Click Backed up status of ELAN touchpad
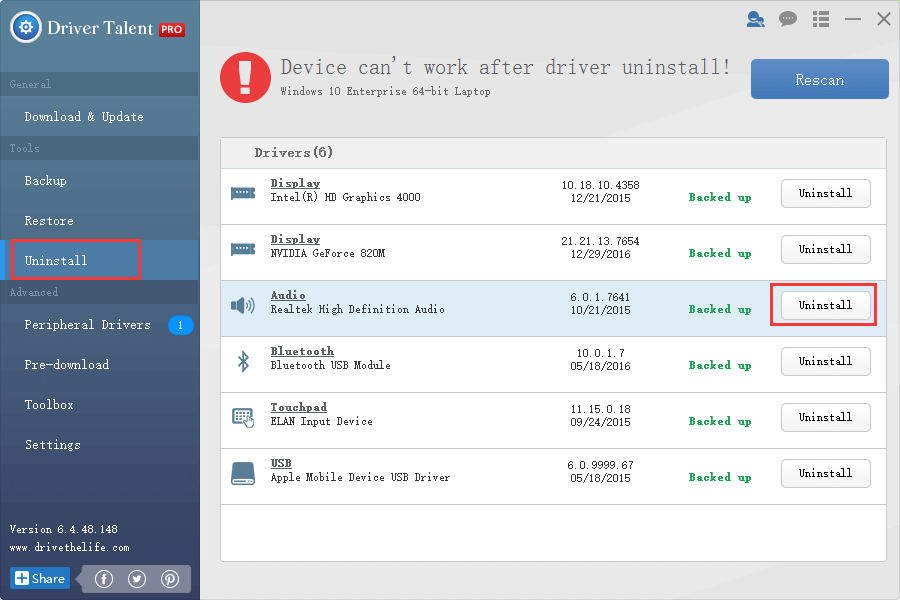Screen dimensions: 900x600 [720, 421]
